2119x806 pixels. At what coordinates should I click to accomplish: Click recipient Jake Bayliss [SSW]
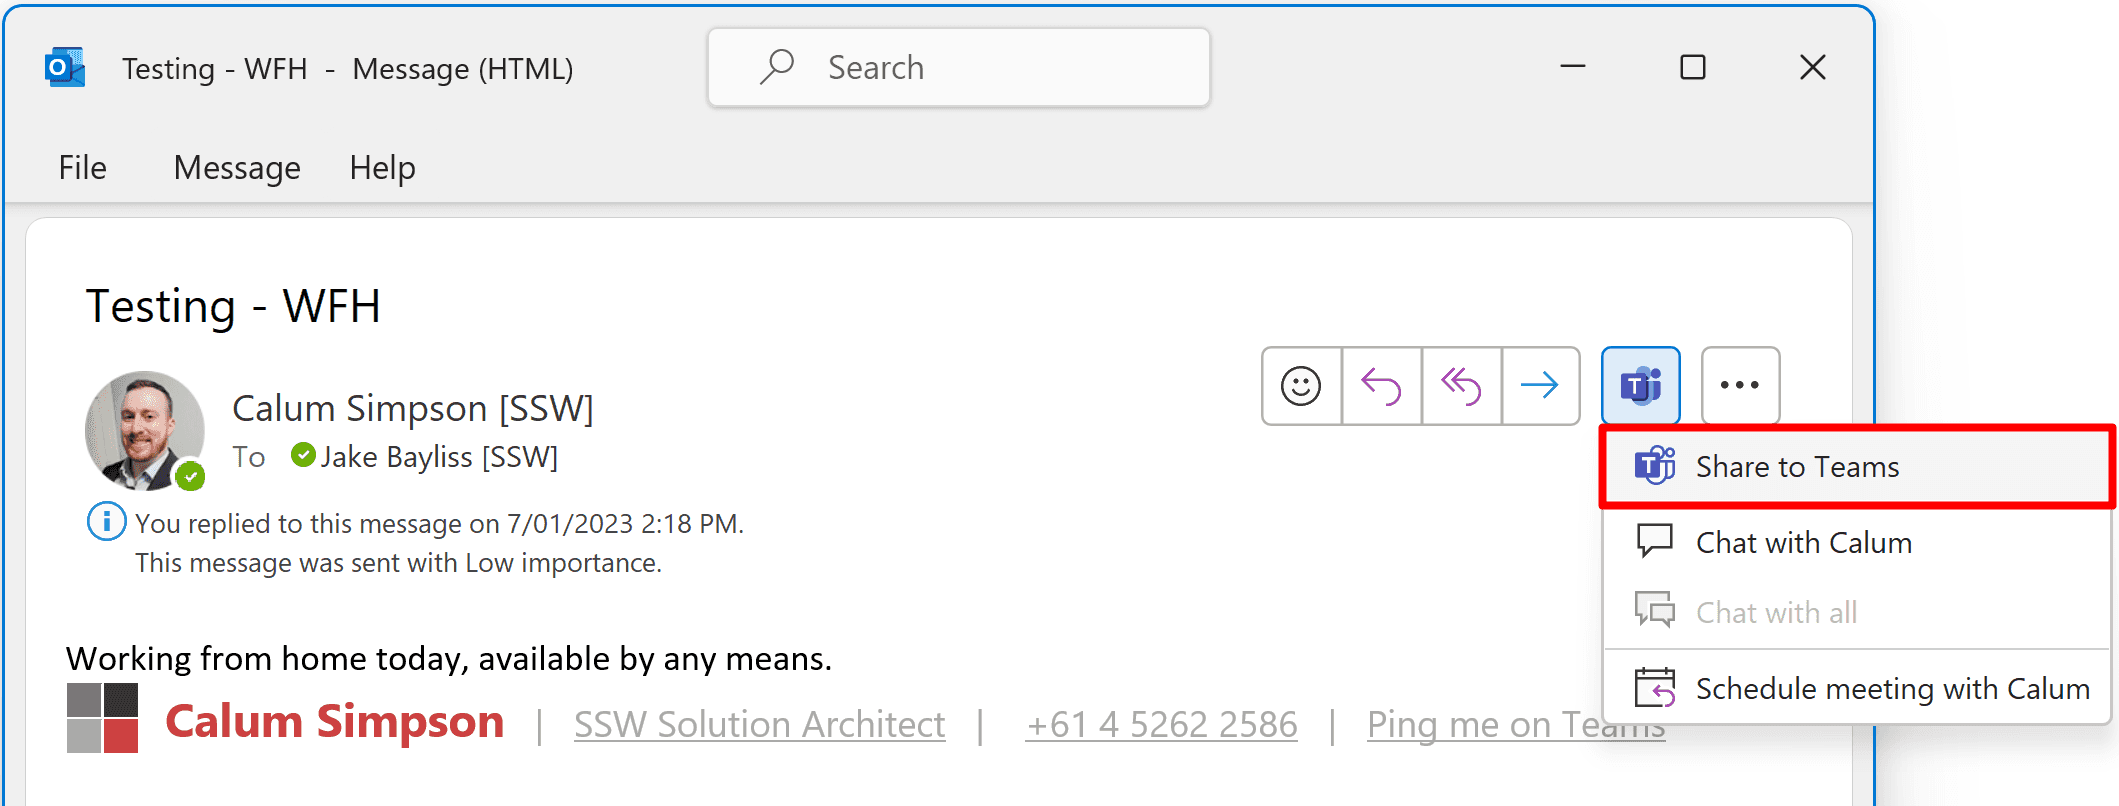pos(438,457)
